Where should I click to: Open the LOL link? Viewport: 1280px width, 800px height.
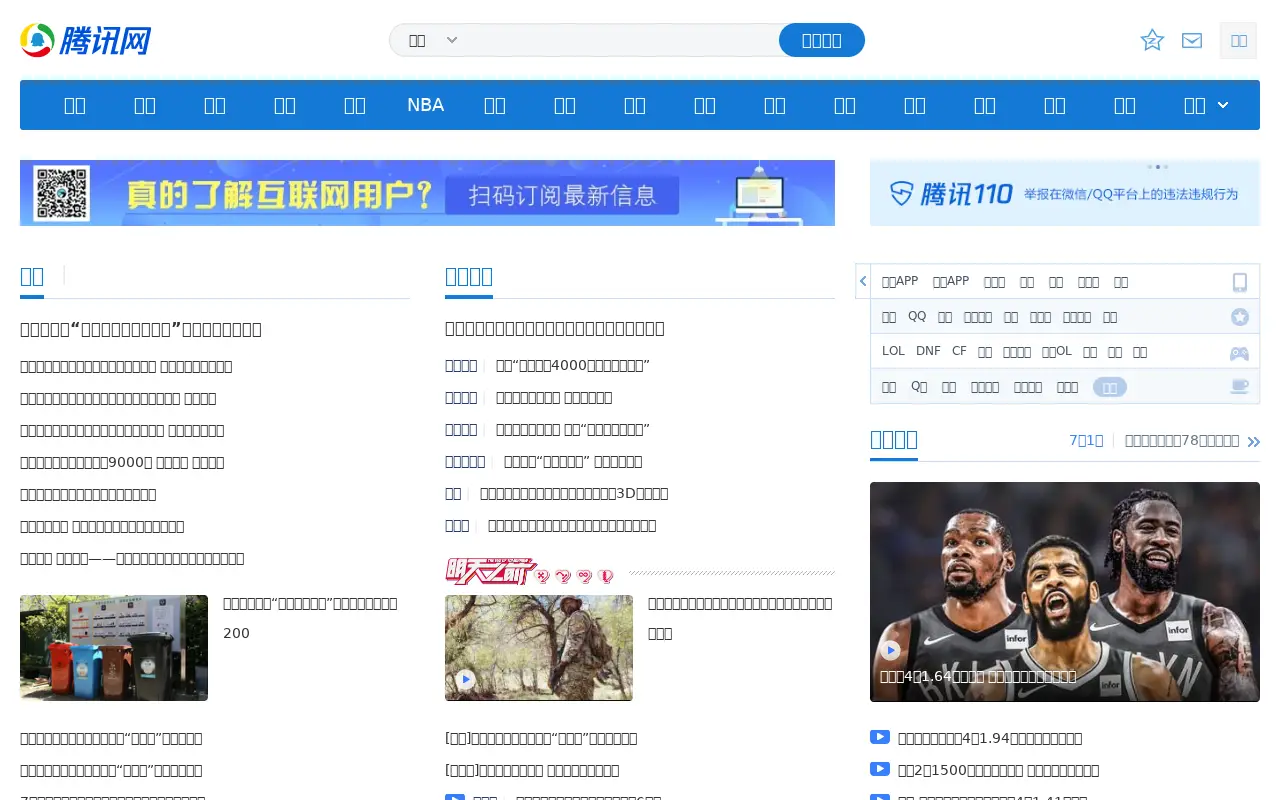pos(893,351)
